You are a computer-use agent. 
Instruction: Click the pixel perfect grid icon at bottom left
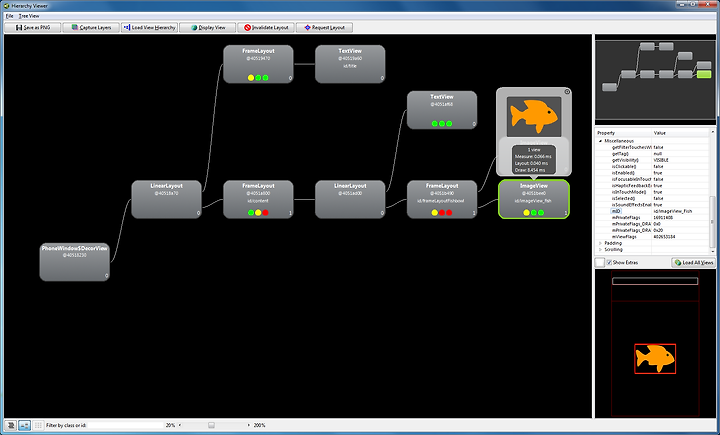point(38,425)
